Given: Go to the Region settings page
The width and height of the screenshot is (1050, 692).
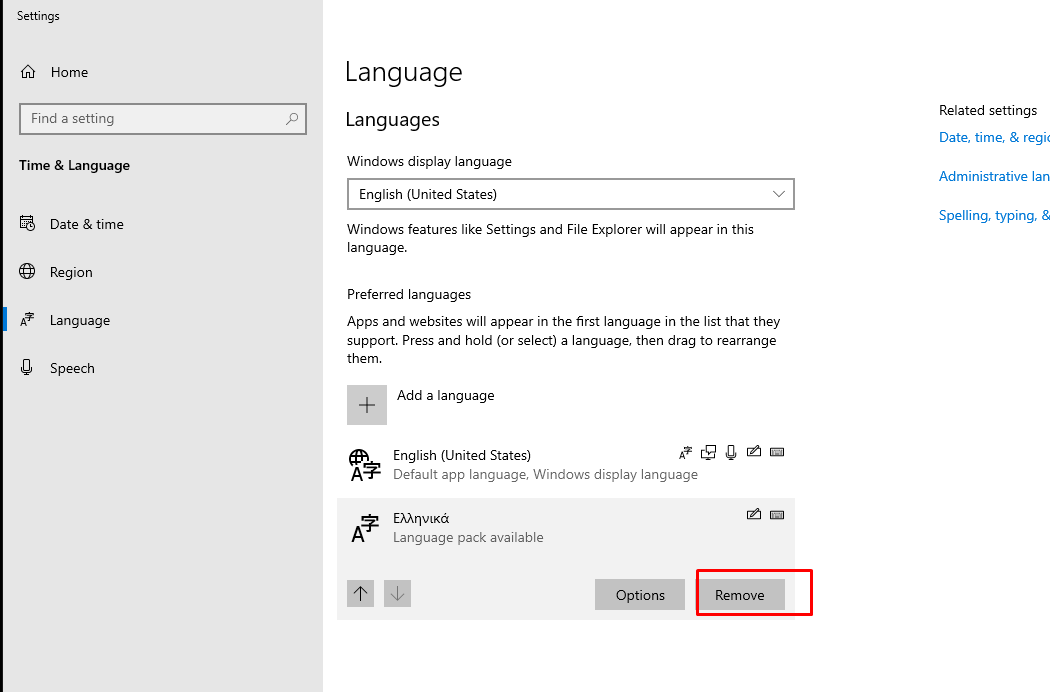Looking at the screenshot, I should pos(71,272).
